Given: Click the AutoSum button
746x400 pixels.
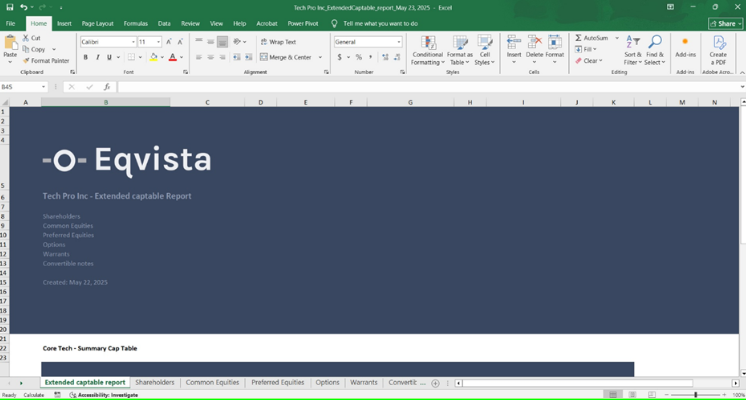Looking at the screenshot, I should (x=591, y=38).
